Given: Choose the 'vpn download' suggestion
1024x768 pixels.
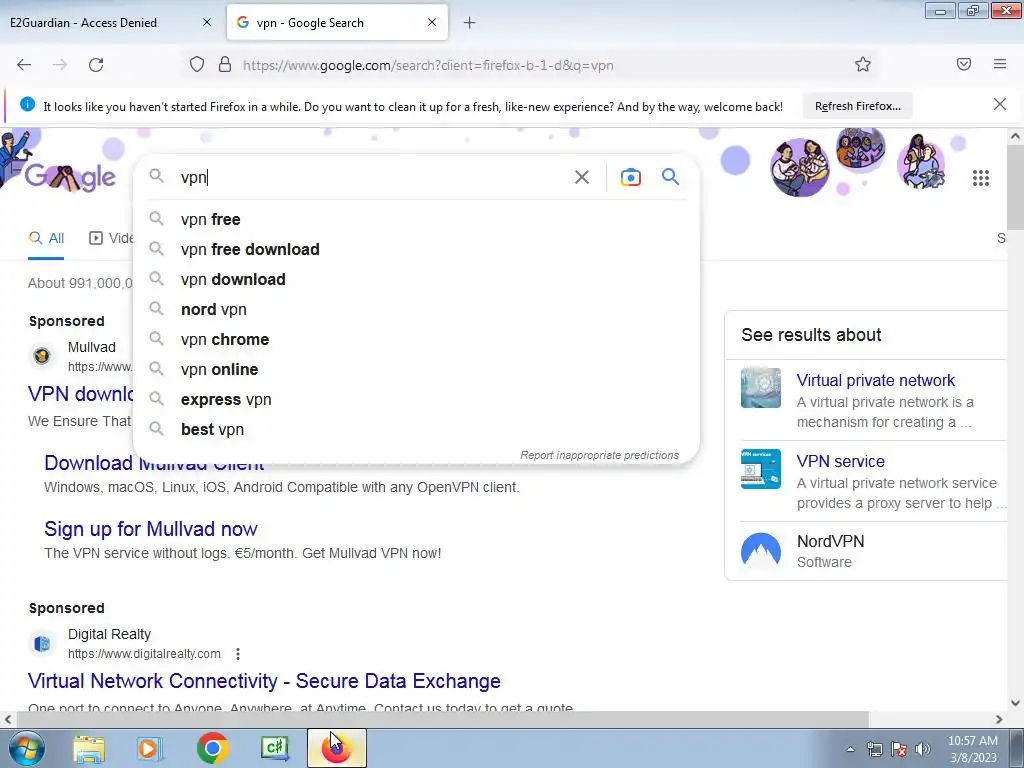Looking at the screenshot, I should point(417,280).
